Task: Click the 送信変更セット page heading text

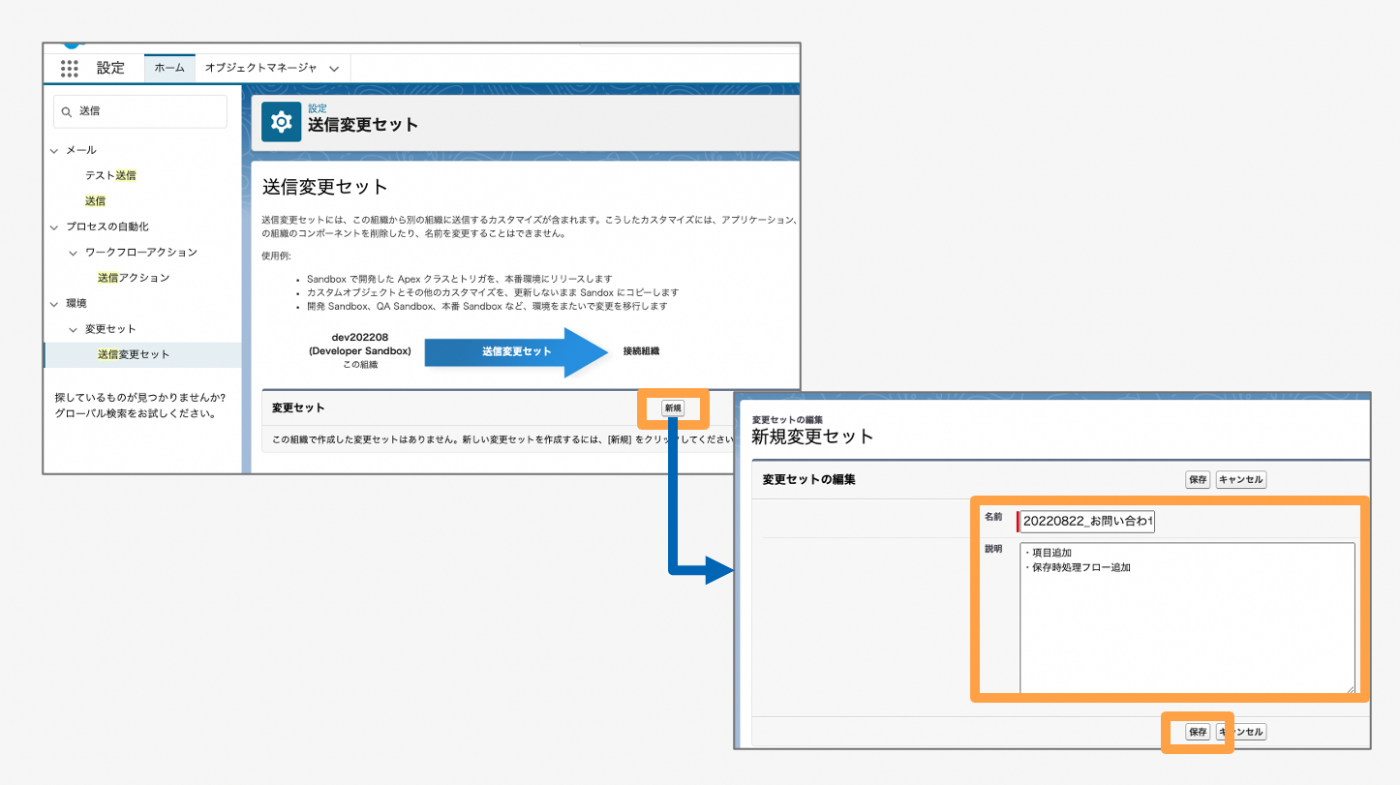Action: pos(324,187)
